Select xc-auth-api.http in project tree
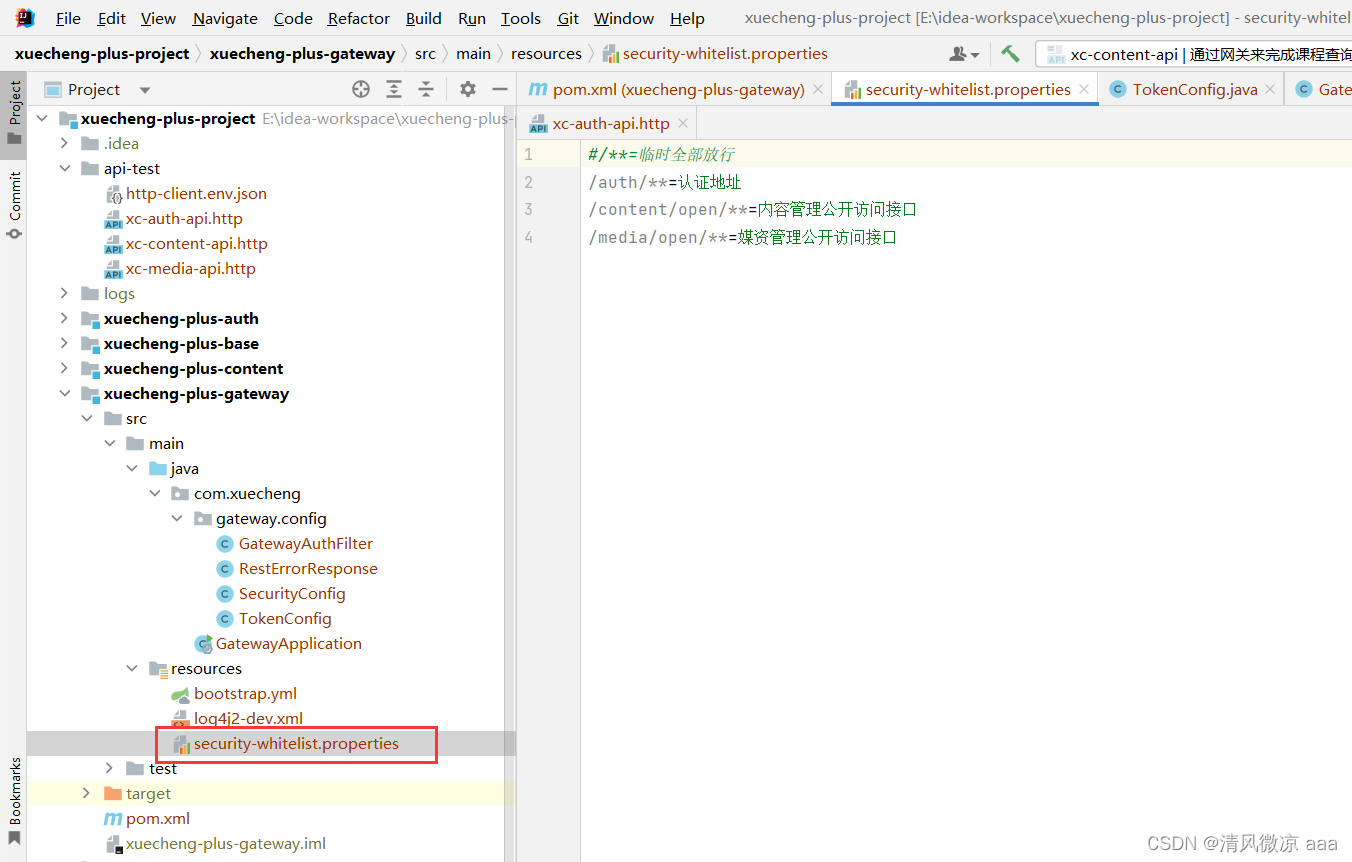 click(184, 218)
